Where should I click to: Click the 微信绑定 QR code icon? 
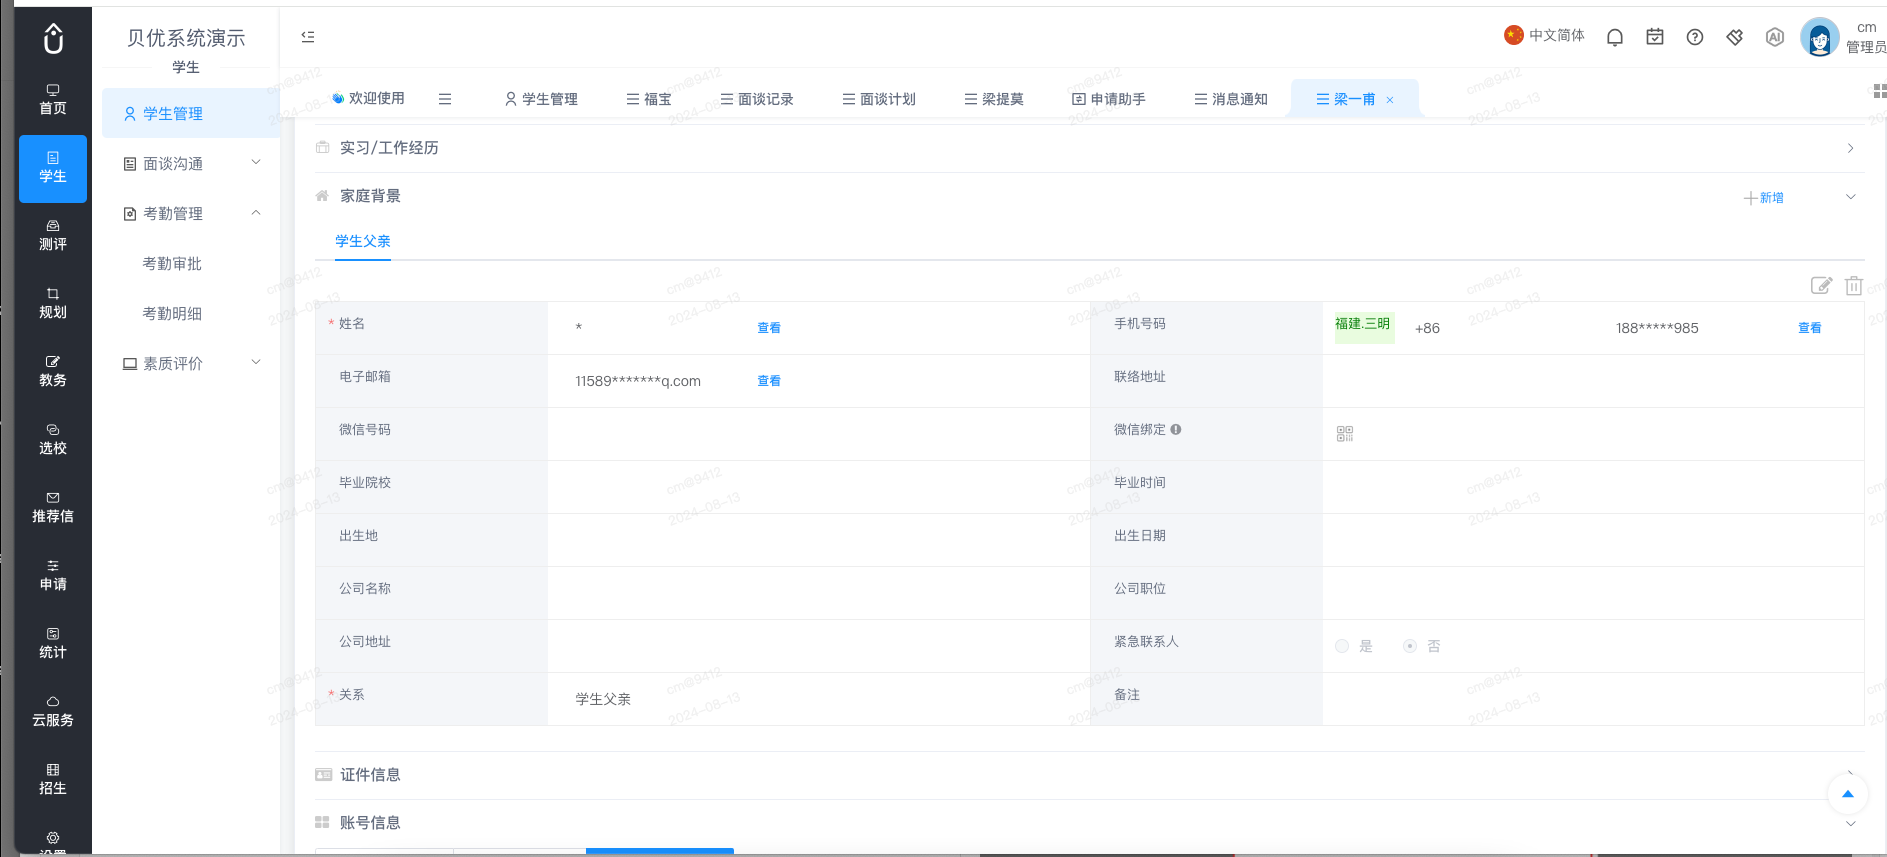[x=1345, y=434]
